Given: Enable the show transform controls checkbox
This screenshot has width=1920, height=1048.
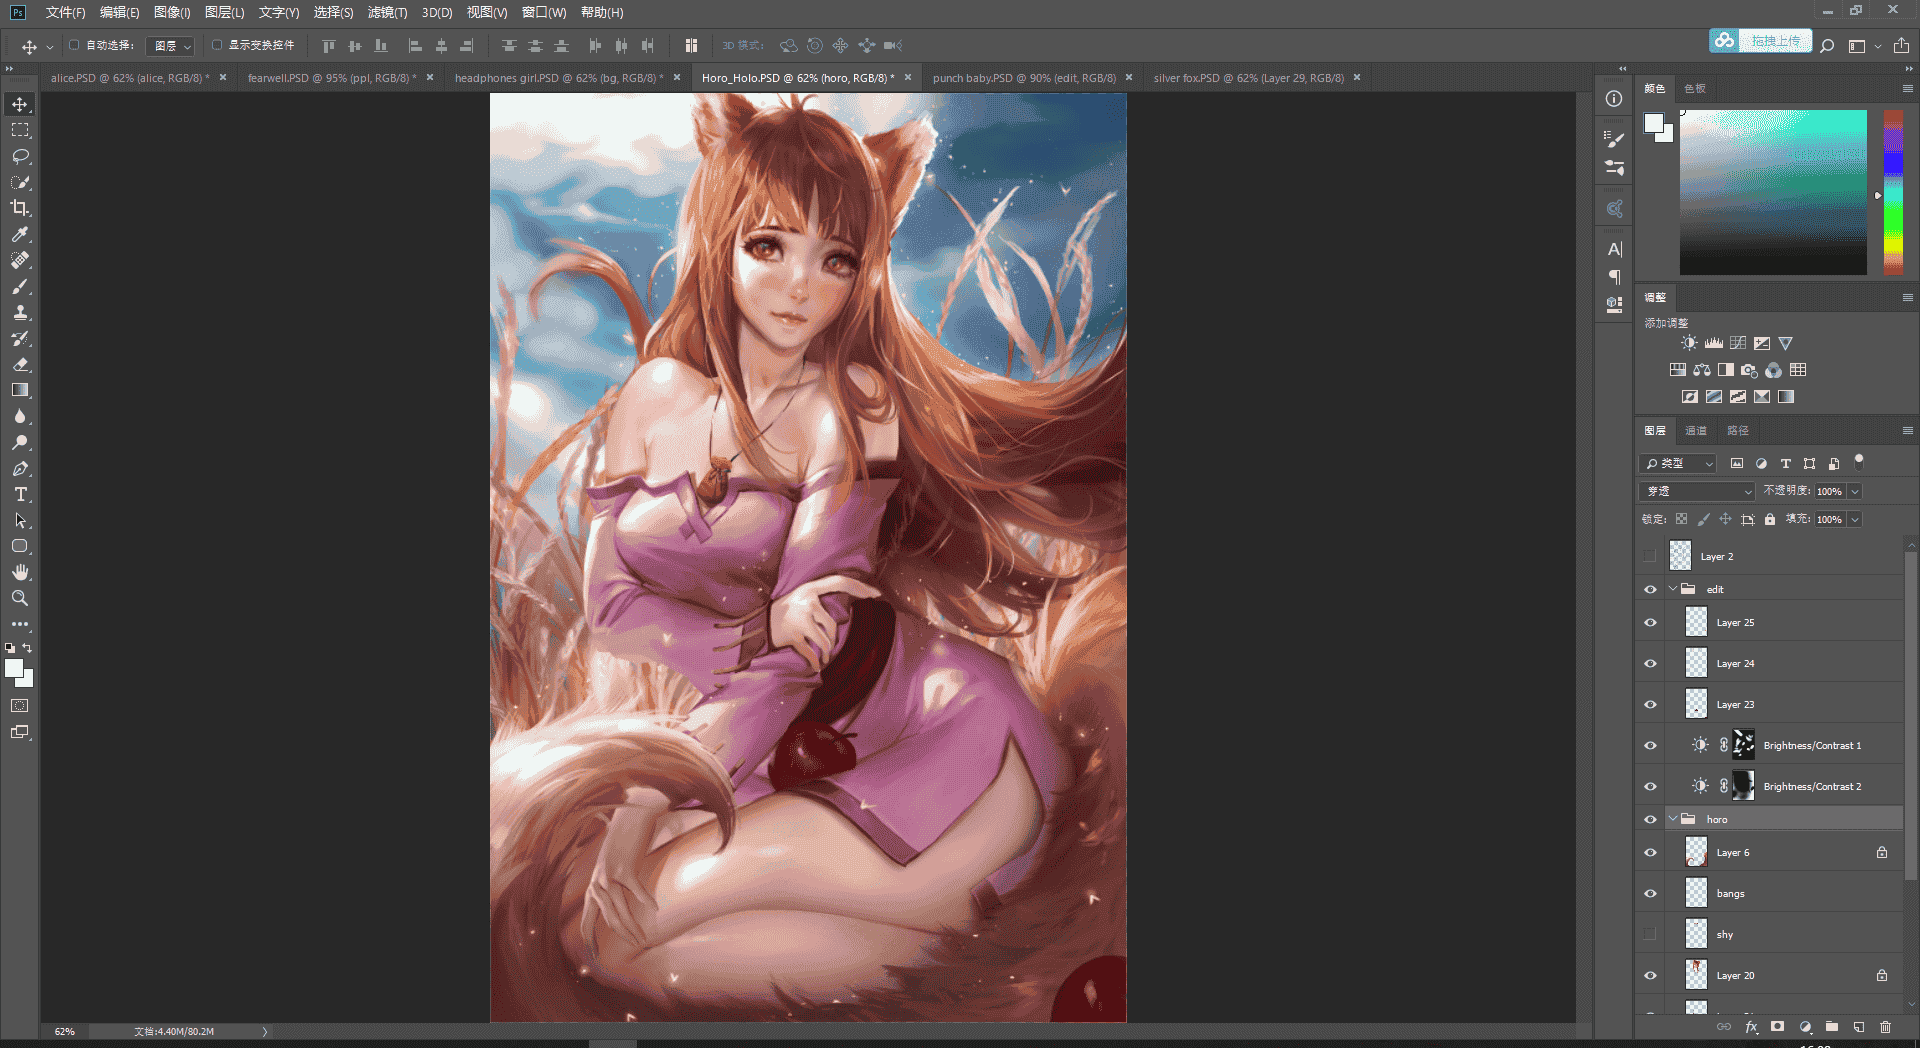Looking at the screenshot, I should (x=217, y=45).
